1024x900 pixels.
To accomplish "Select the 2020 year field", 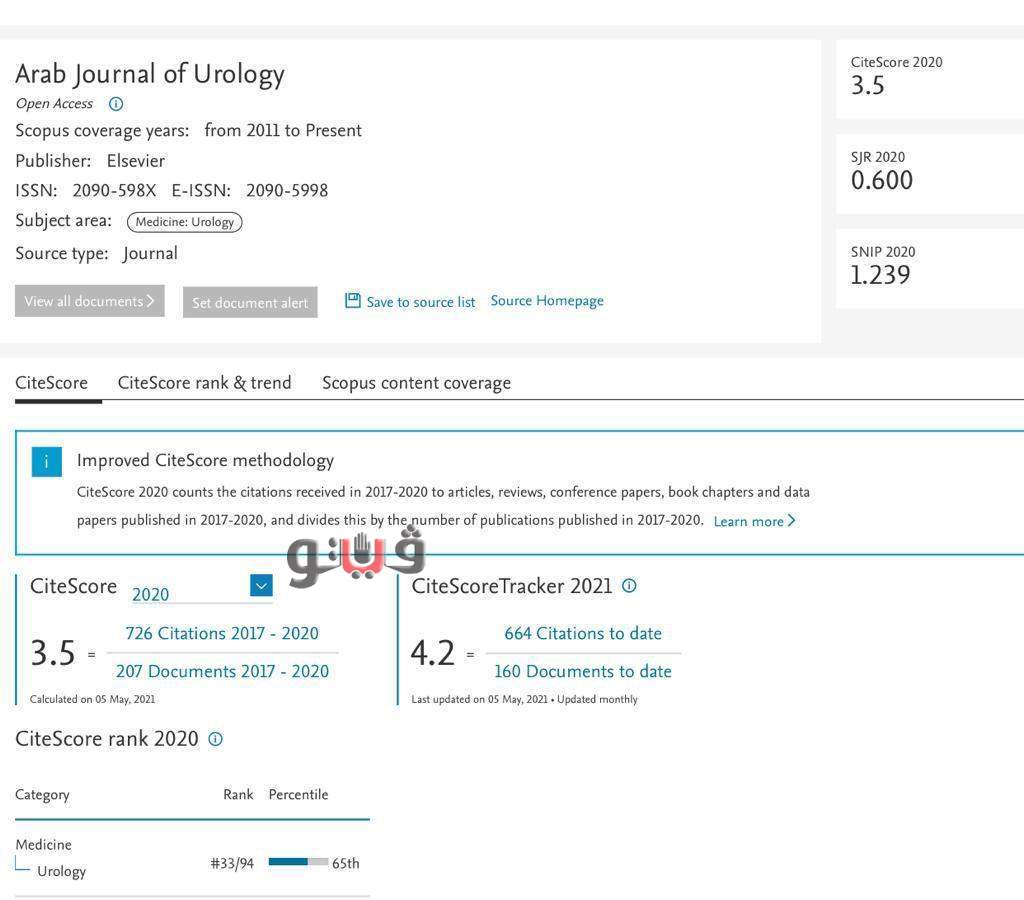I will (x=190, y=594).
